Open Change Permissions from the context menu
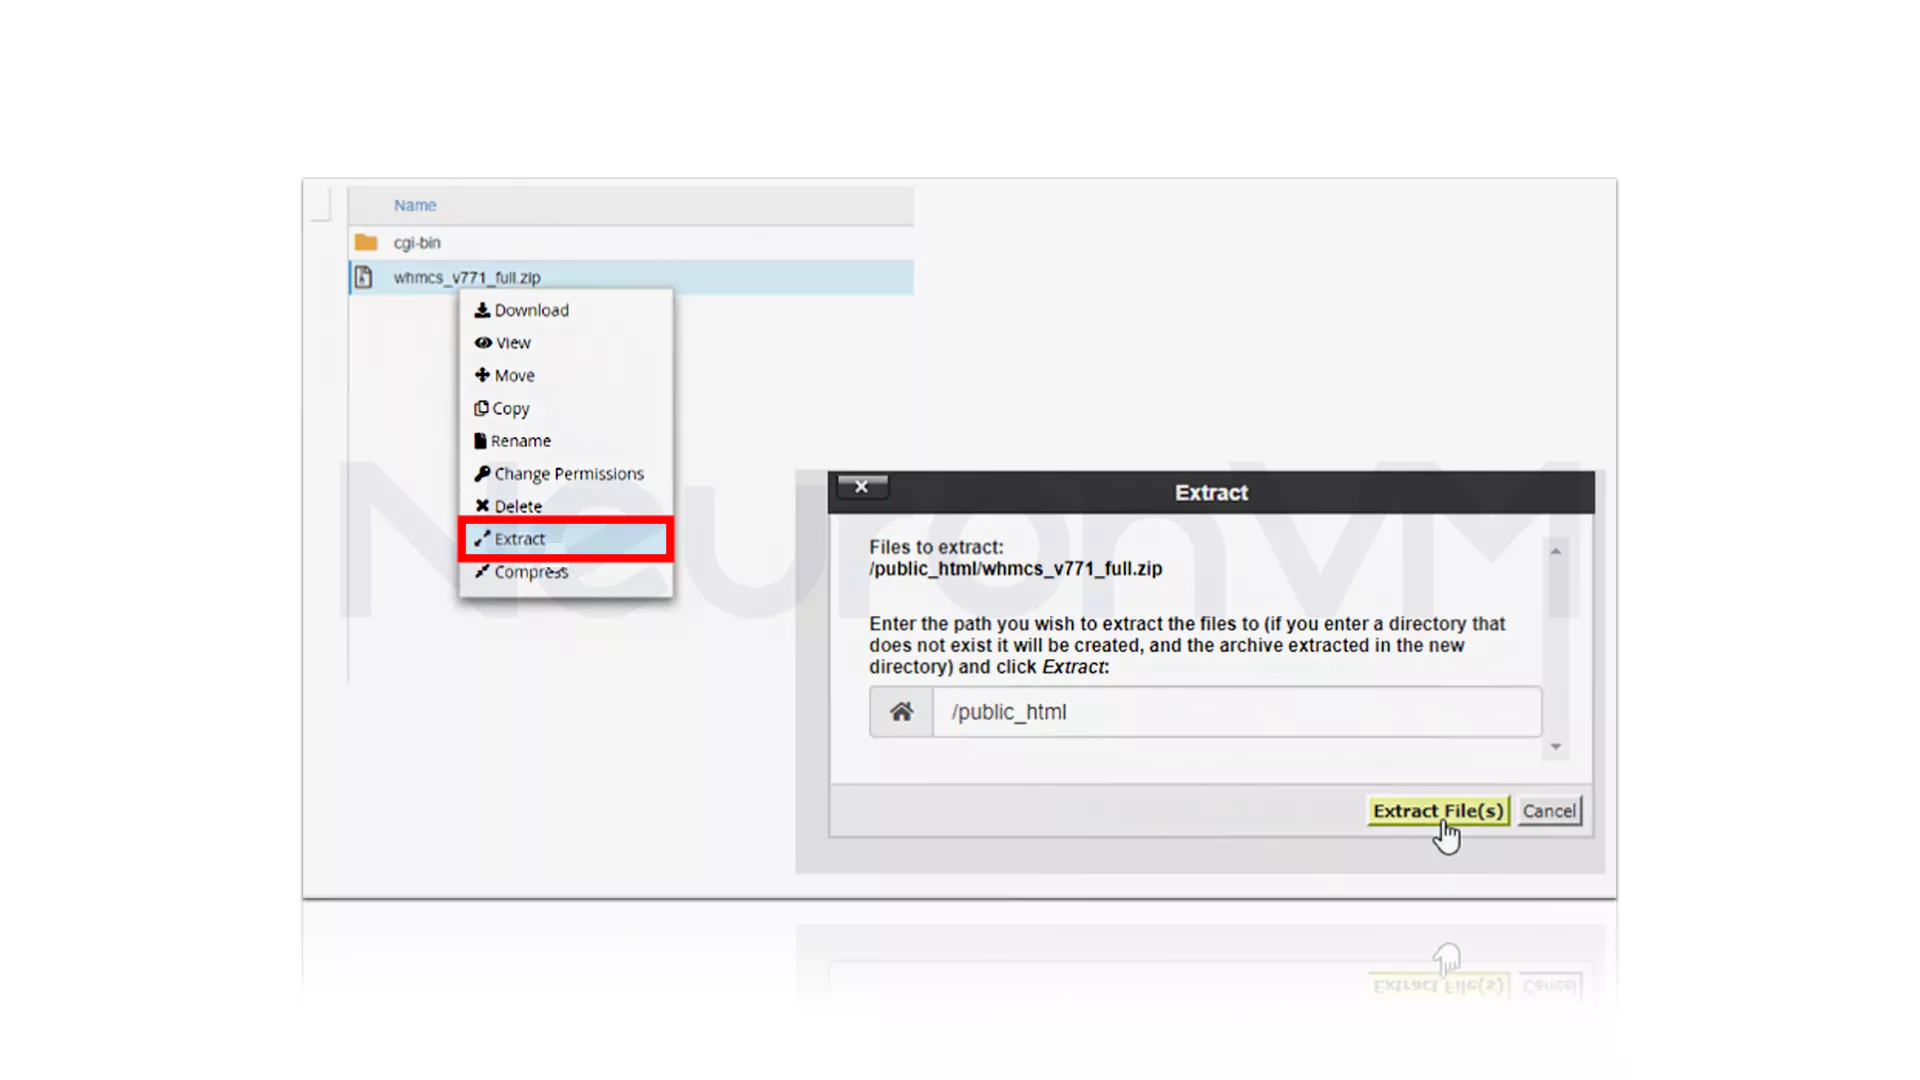This screenshot has width=1920, height=1080. pos(566,473)
